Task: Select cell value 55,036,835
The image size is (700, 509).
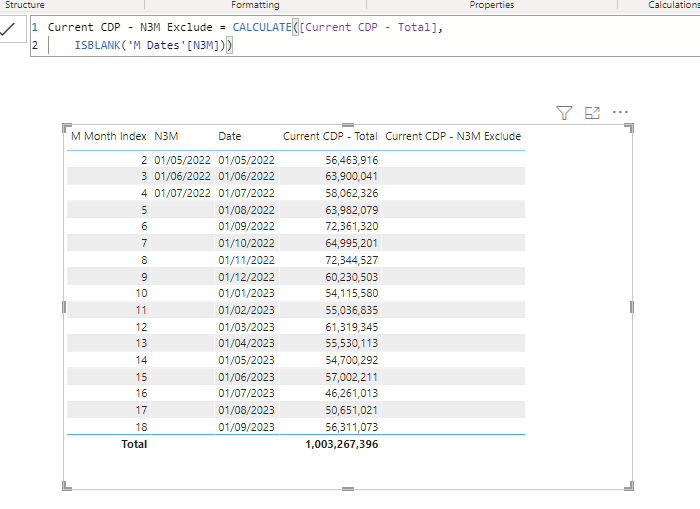Action: 351,310
